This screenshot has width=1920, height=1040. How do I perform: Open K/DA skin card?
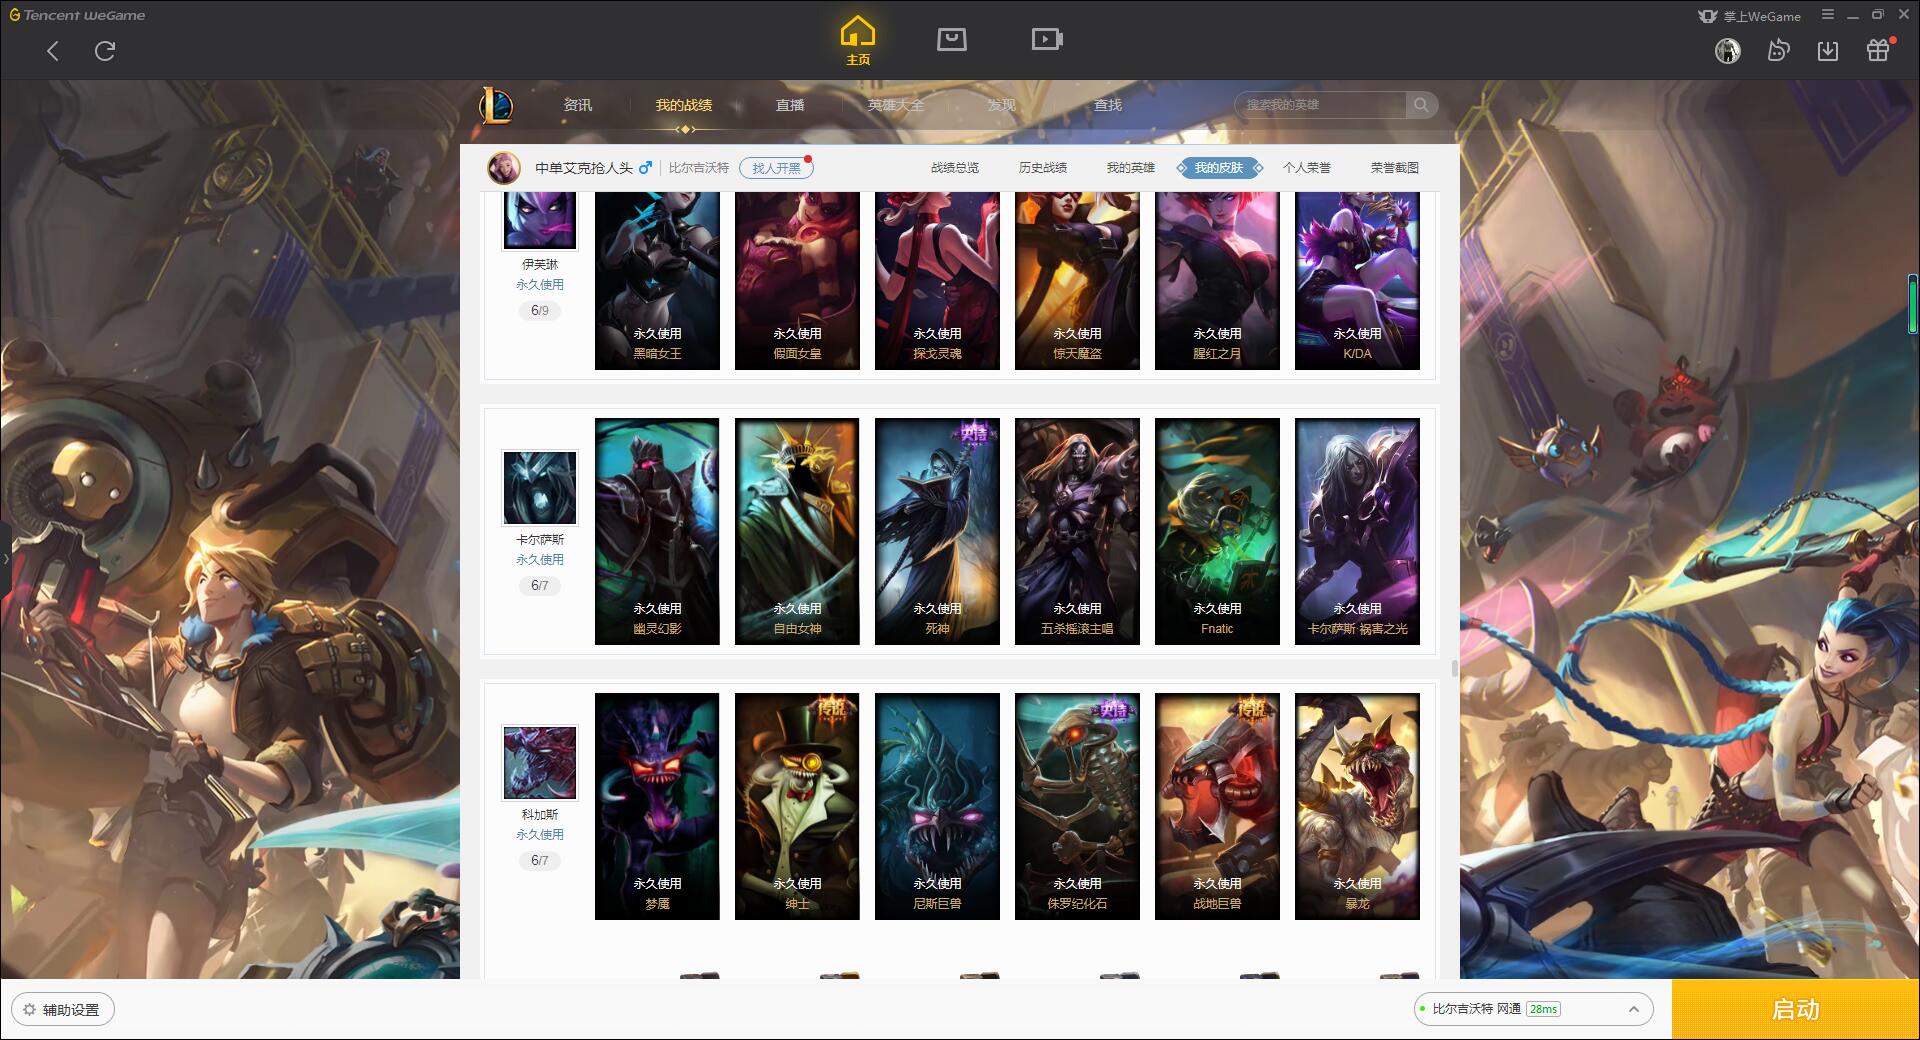pos(1357,281)
